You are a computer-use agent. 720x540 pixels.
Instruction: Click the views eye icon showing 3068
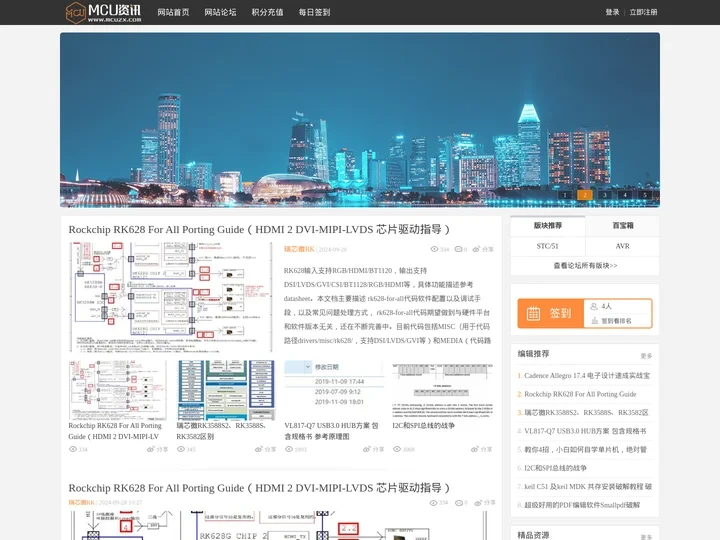coord(397,449)
